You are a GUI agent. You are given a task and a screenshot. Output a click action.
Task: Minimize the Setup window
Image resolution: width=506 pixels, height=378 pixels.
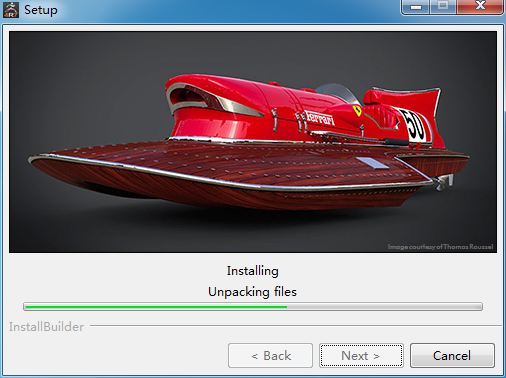tap(416, 6)
